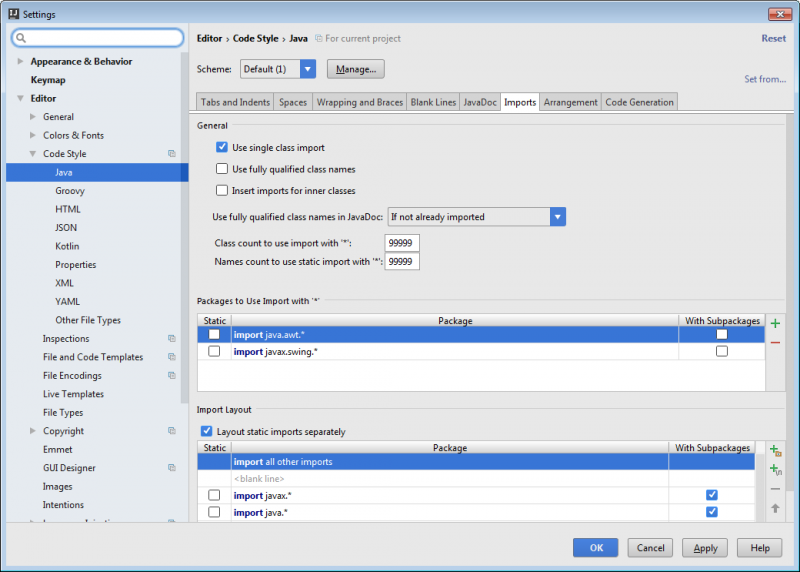Add package entry to Import Layout
The height and width of the screenshot is (572, 800).
(x=775, y=452)
